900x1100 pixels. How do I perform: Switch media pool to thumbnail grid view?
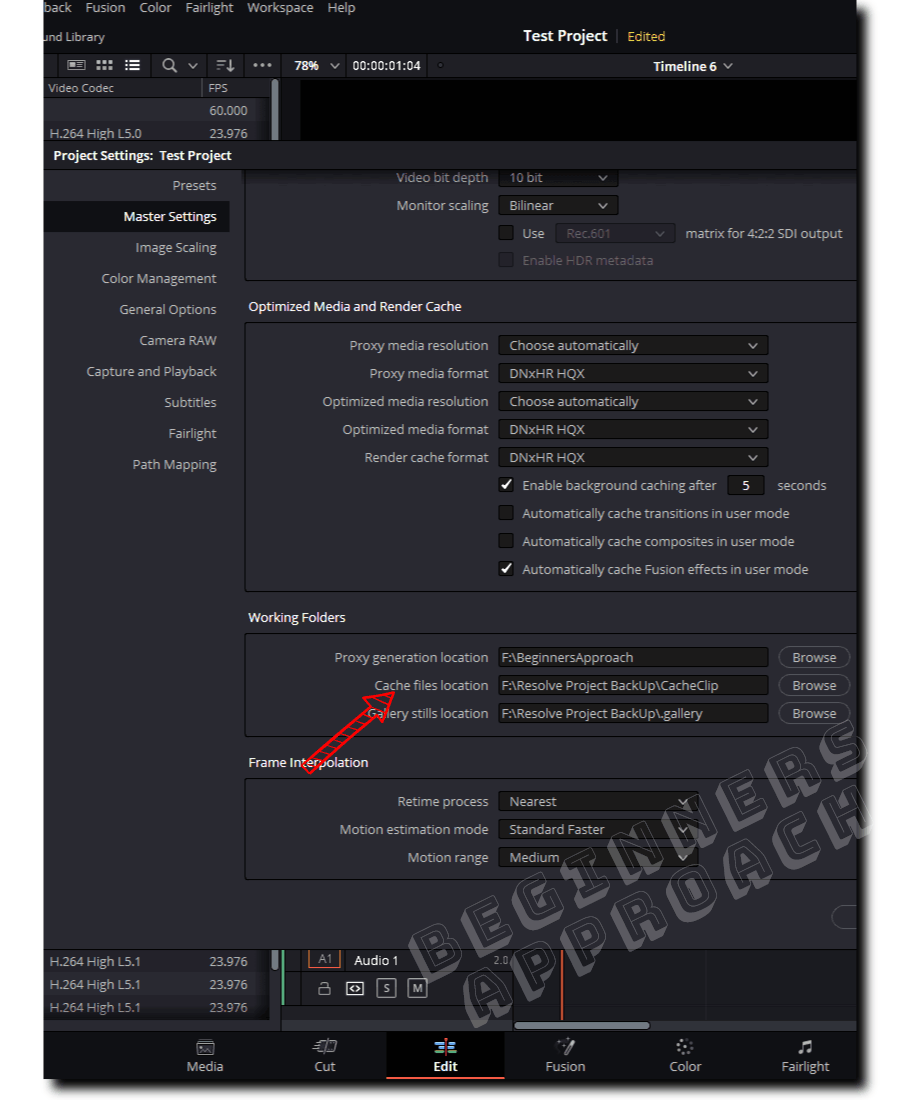tap(105, 65)
